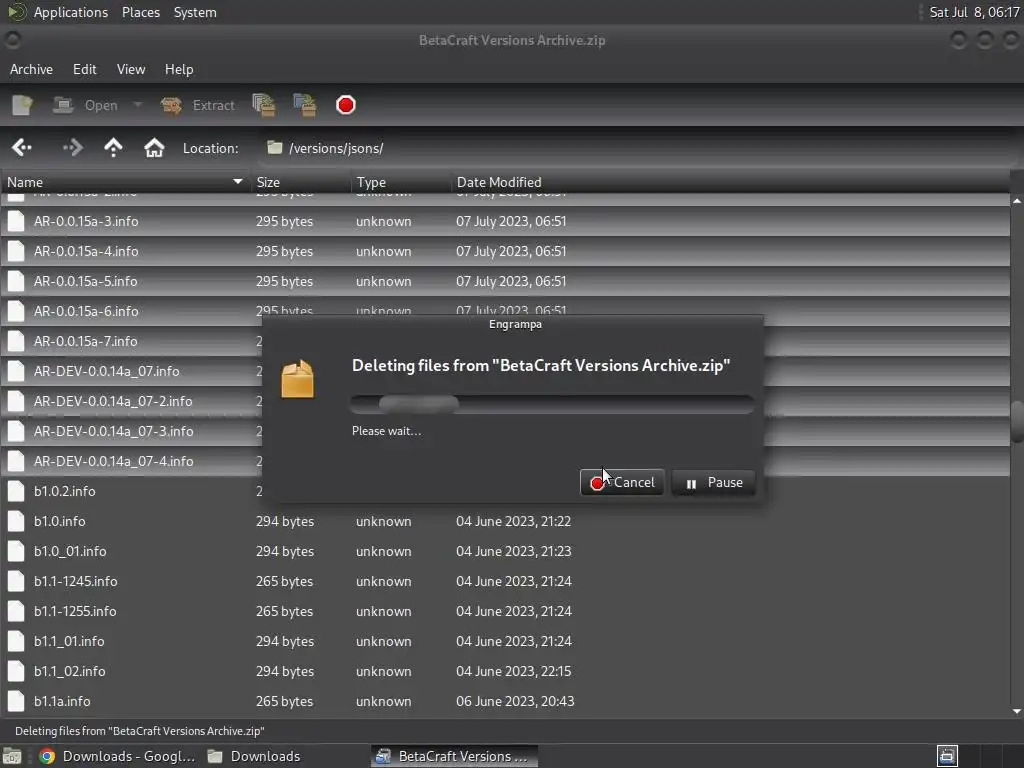The width and height of the screenshot is (1024, 768).
Task: Expand the Open recent dropdown arrow
Action: coord(137,104)
